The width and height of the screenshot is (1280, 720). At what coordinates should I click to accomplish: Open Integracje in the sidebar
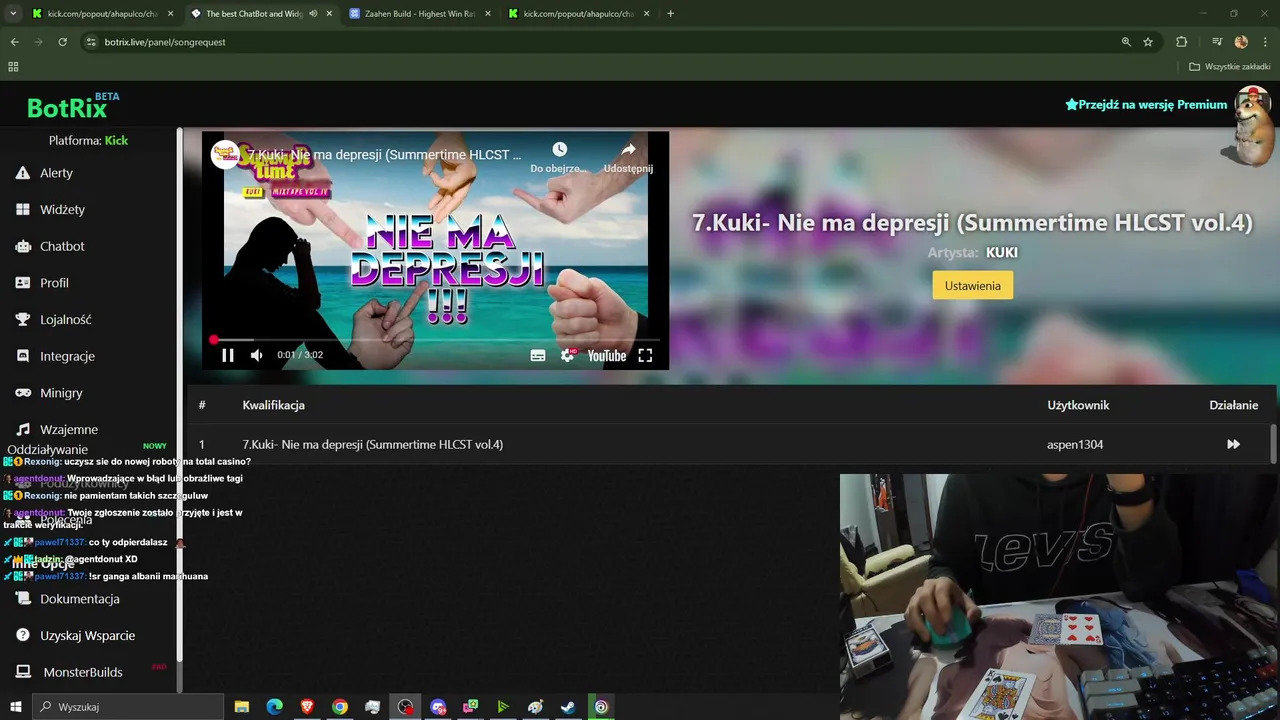tap(55, 356)
